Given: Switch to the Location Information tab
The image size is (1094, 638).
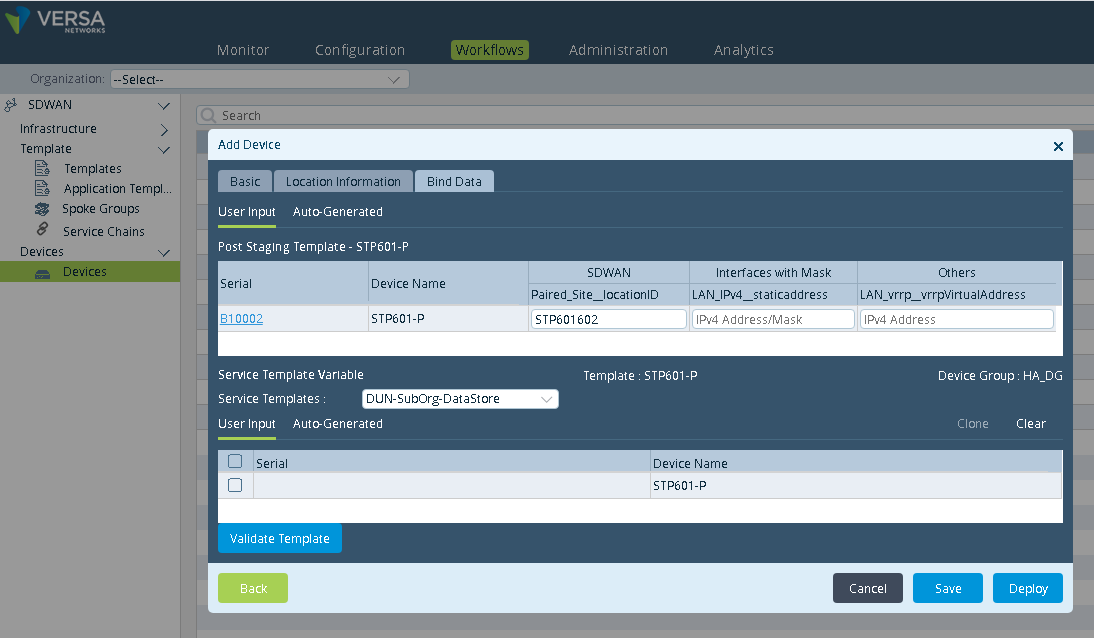Looking at the screenshot, I should click(343, 181).
